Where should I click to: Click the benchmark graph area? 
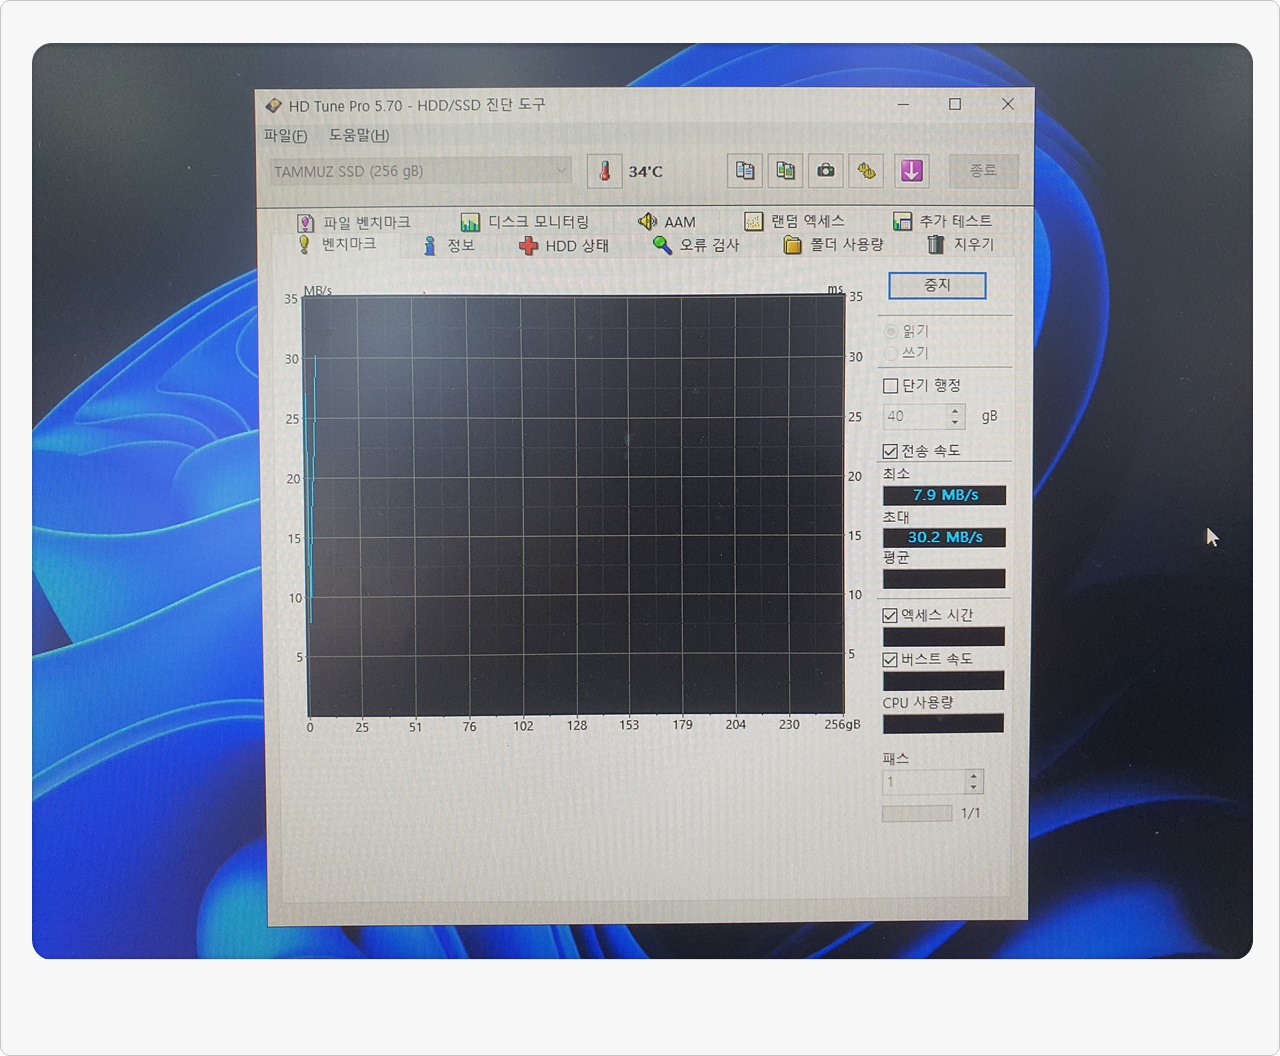[574, 506]
